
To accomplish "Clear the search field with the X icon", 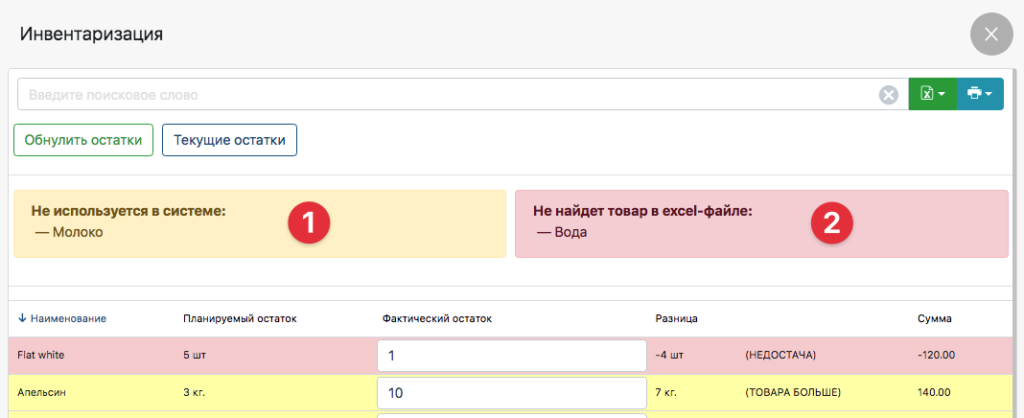I will (x=888, y=95).
